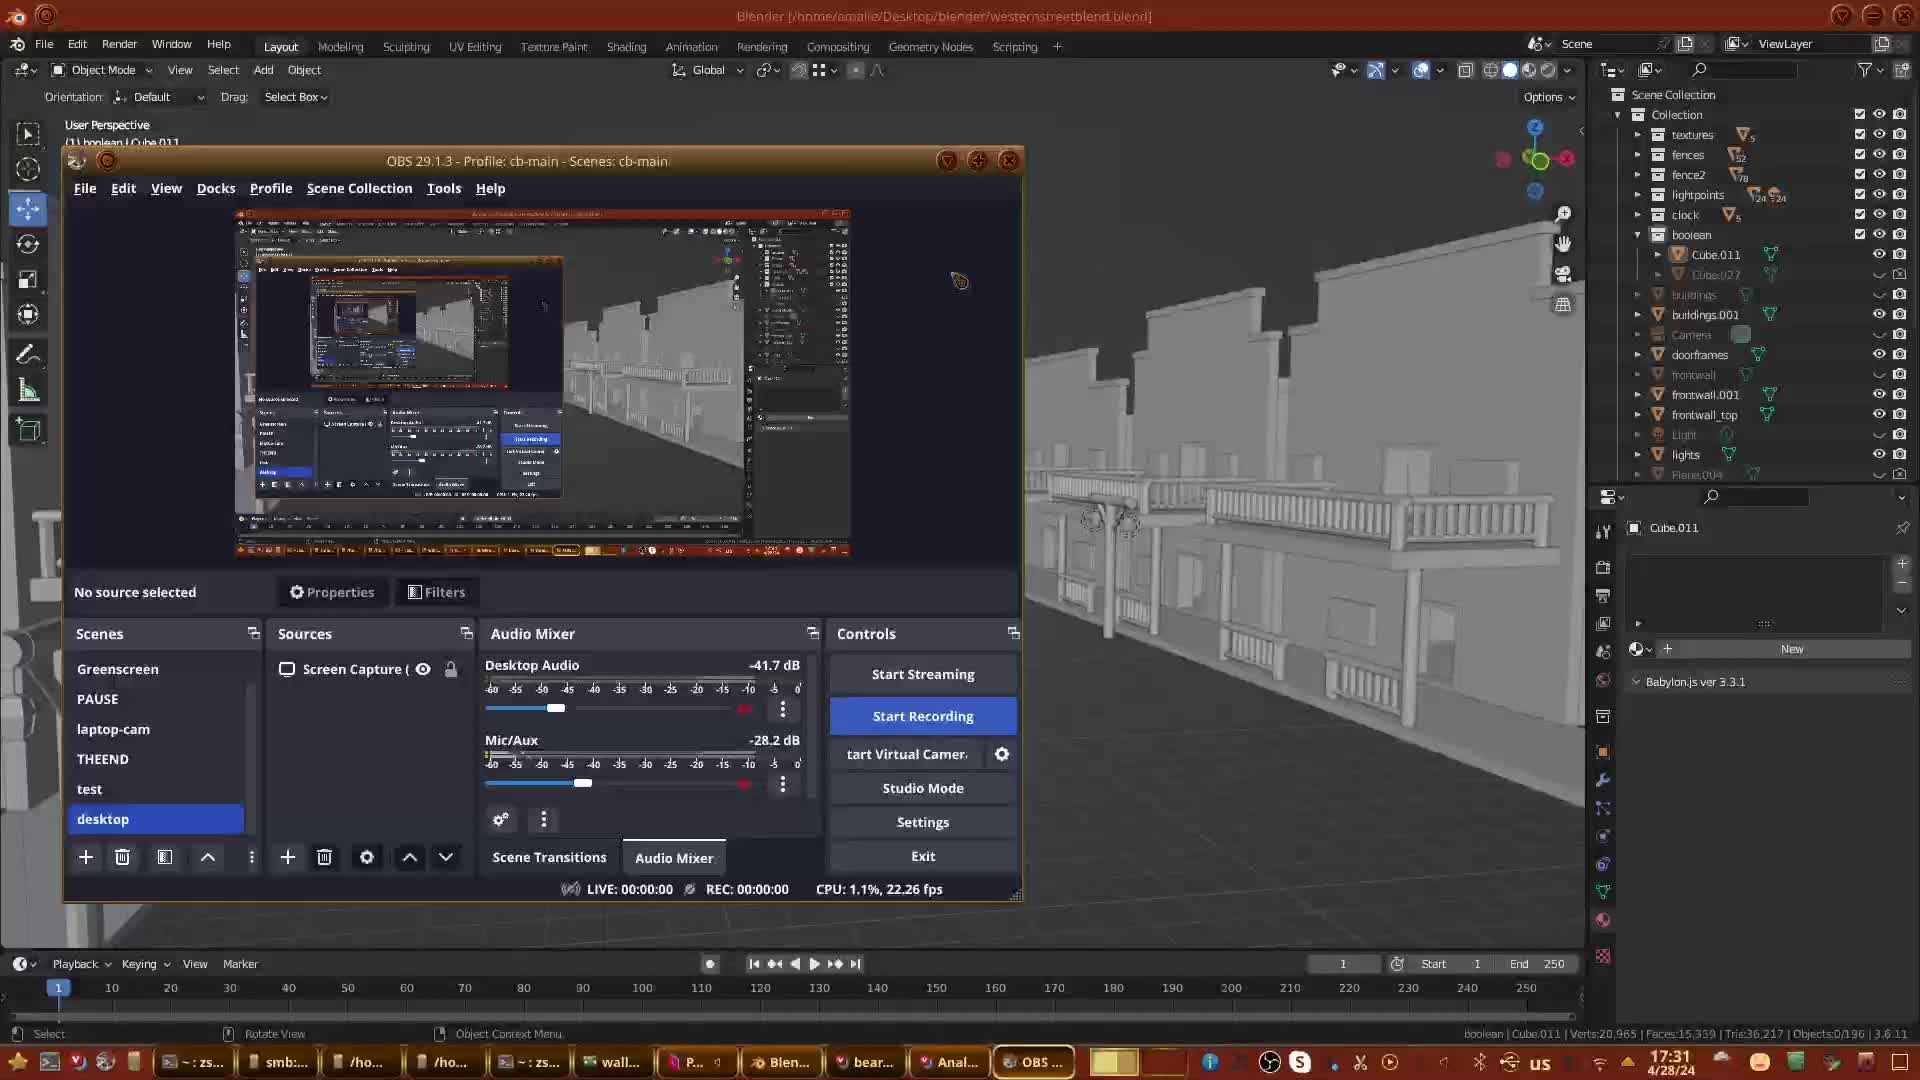Open the Docks menu in OBS
The image size is (1920, 1080).
215,188
